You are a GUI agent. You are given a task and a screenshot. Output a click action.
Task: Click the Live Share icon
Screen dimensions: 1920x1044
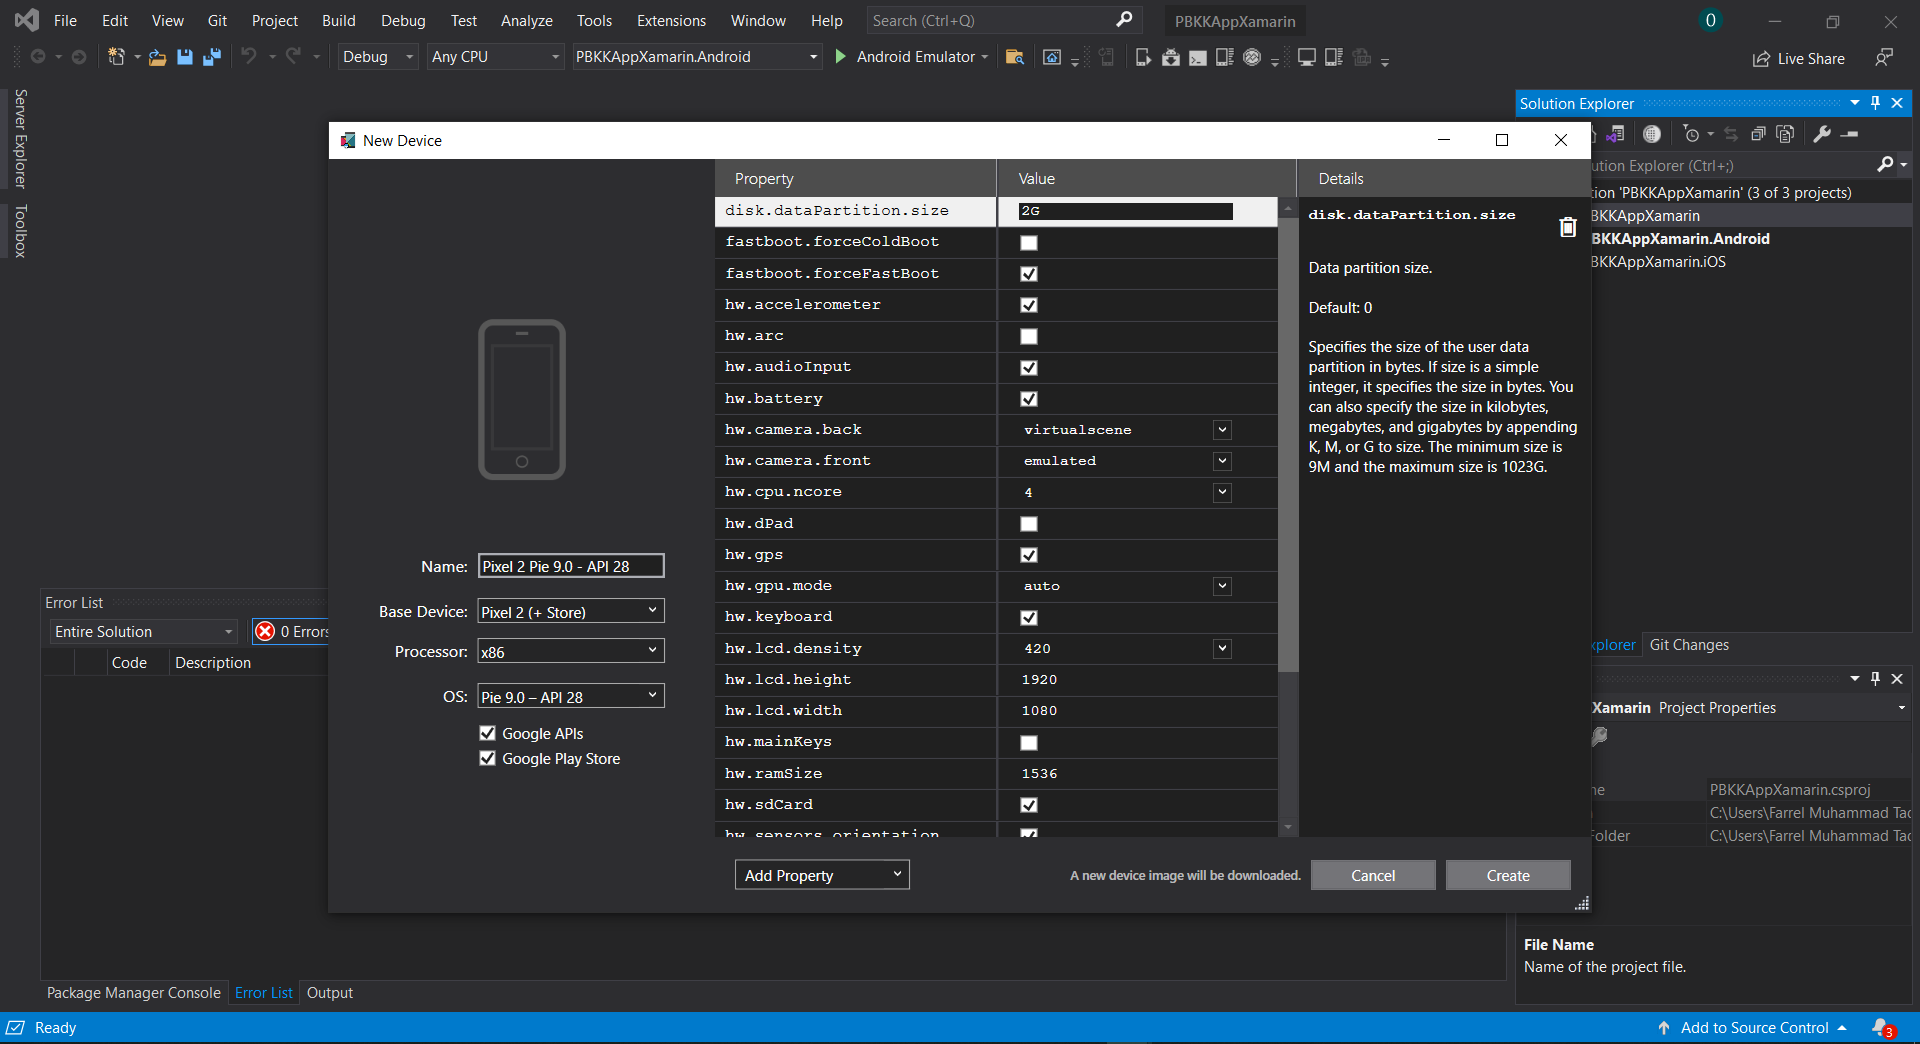tap(1761, 59)
